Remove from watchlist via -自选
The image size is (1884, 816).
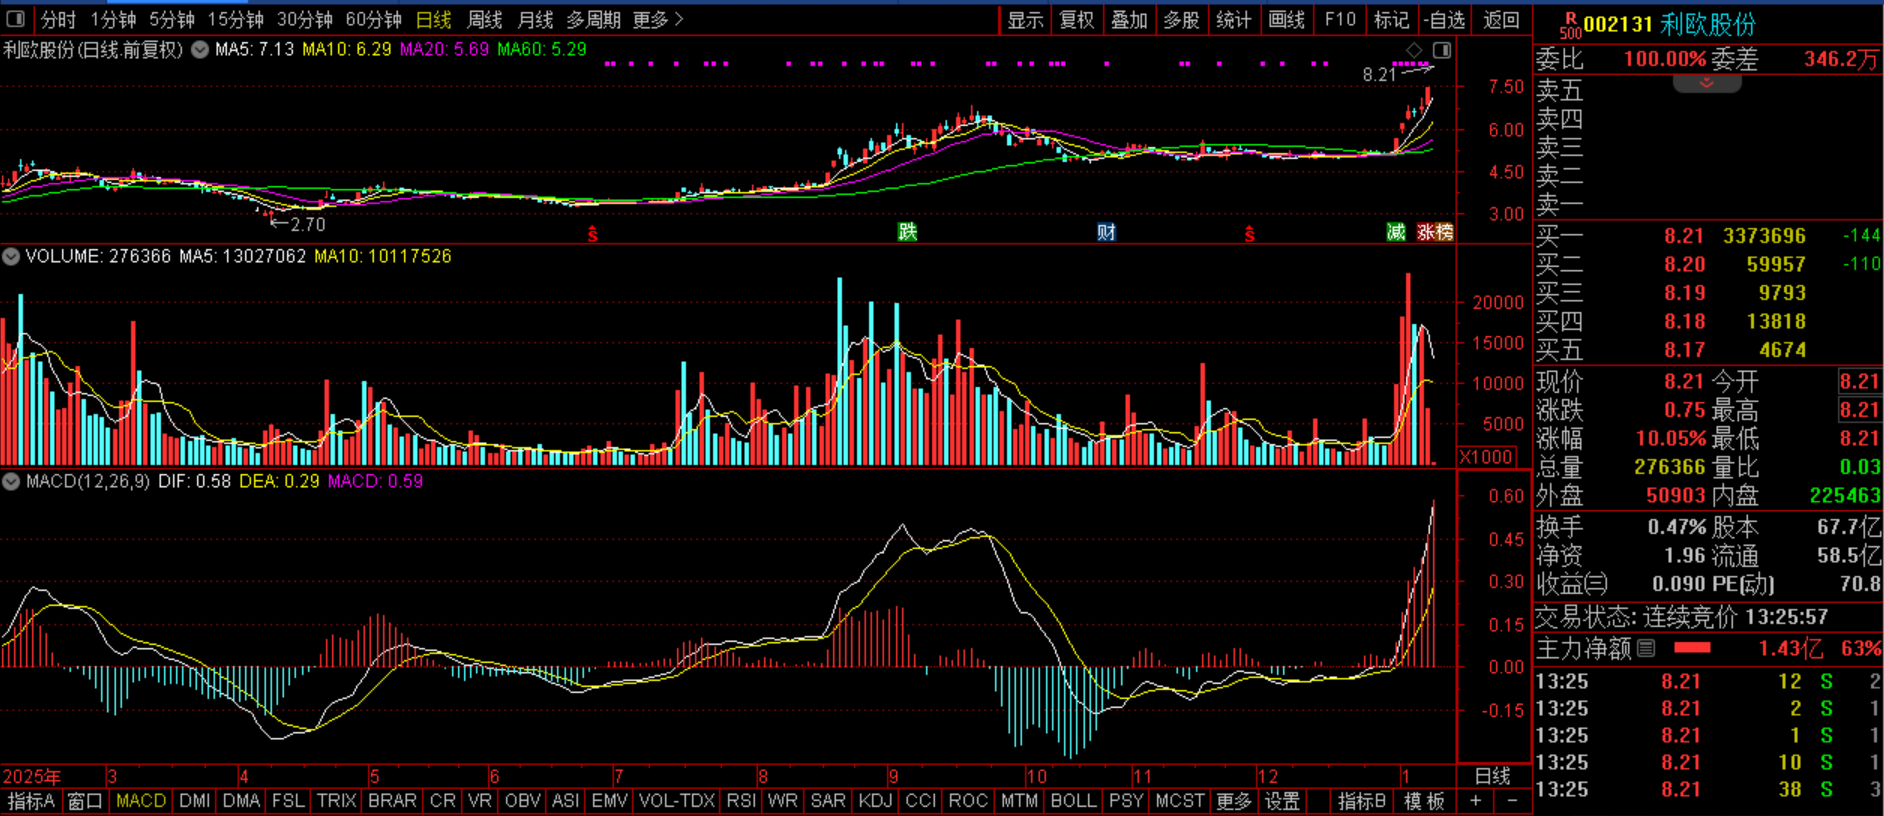coord(1445,19)
